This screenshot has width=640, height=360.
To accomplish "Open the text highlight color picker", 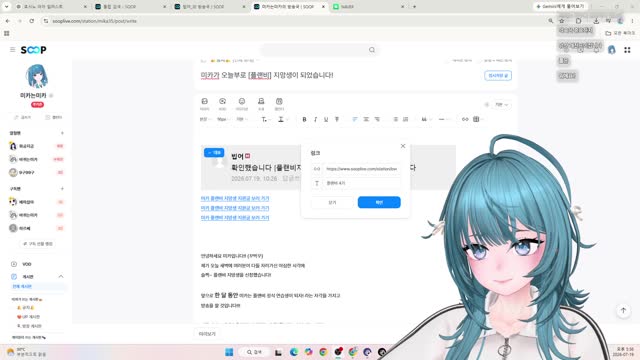I will tap(282, 119).
